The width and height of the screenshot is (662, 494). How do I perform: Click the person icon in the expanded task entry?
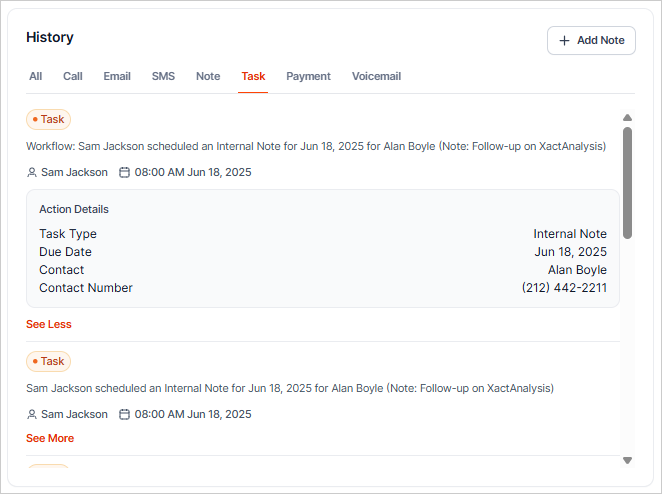point(32,172)
